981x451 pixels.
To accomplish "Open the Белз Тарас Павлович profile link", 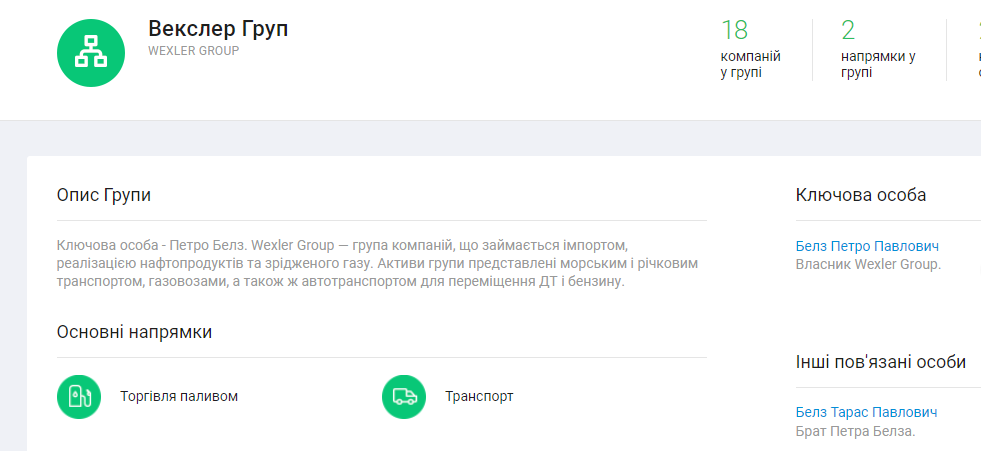I will [866, 412].
